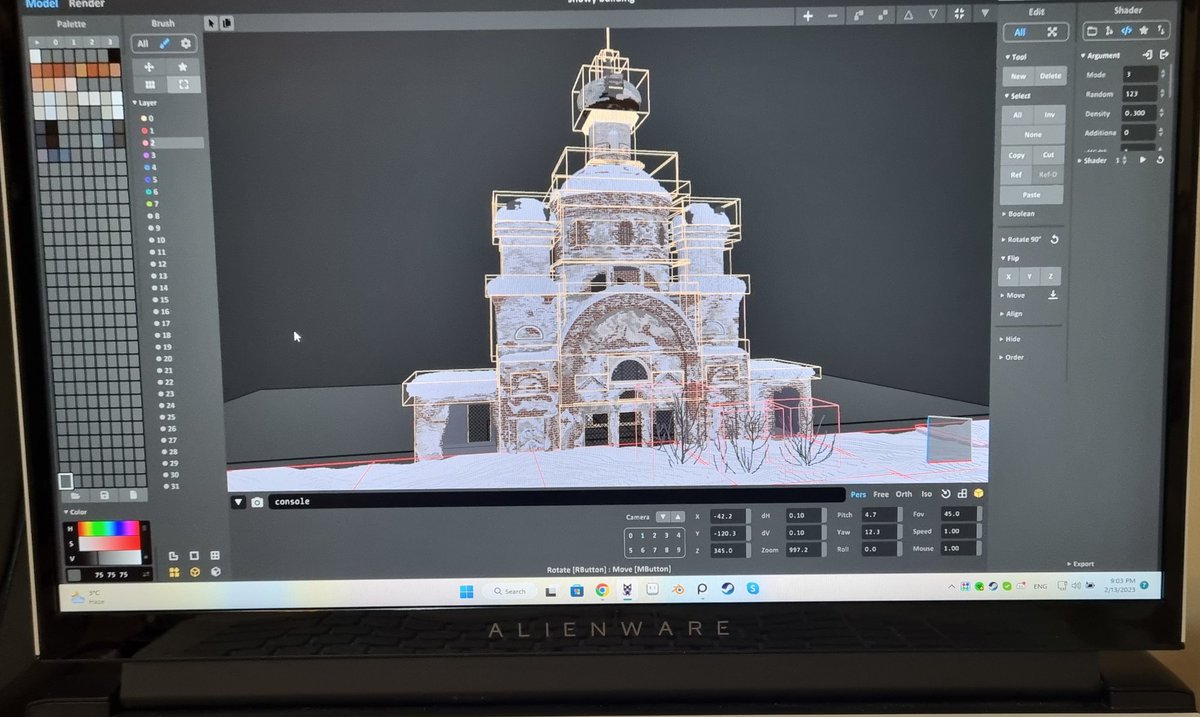This screenshot has height=717, width=1200.
Task: Click the export argument icon
Action: coord(1163,55)
